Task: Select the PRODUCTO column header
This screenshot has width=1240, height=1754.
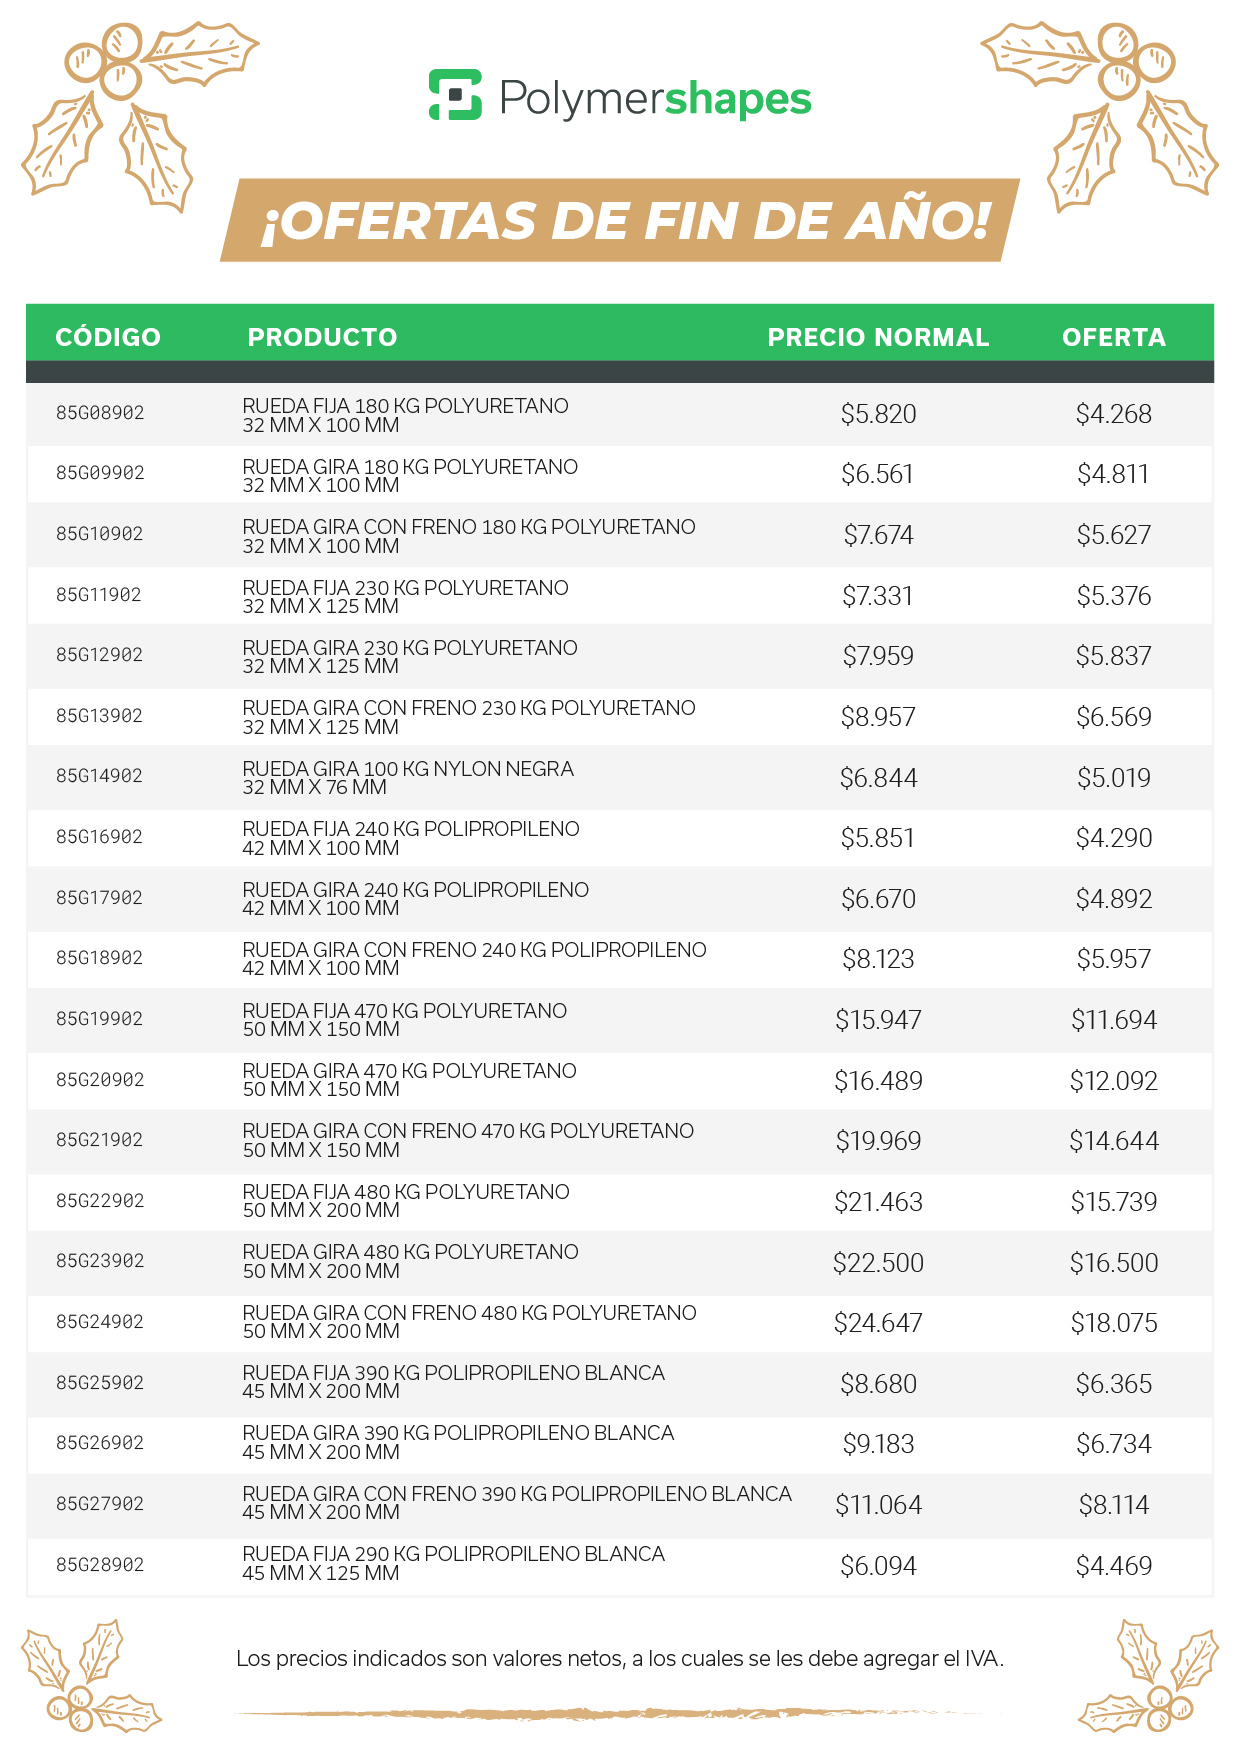Action: point(322,337)
